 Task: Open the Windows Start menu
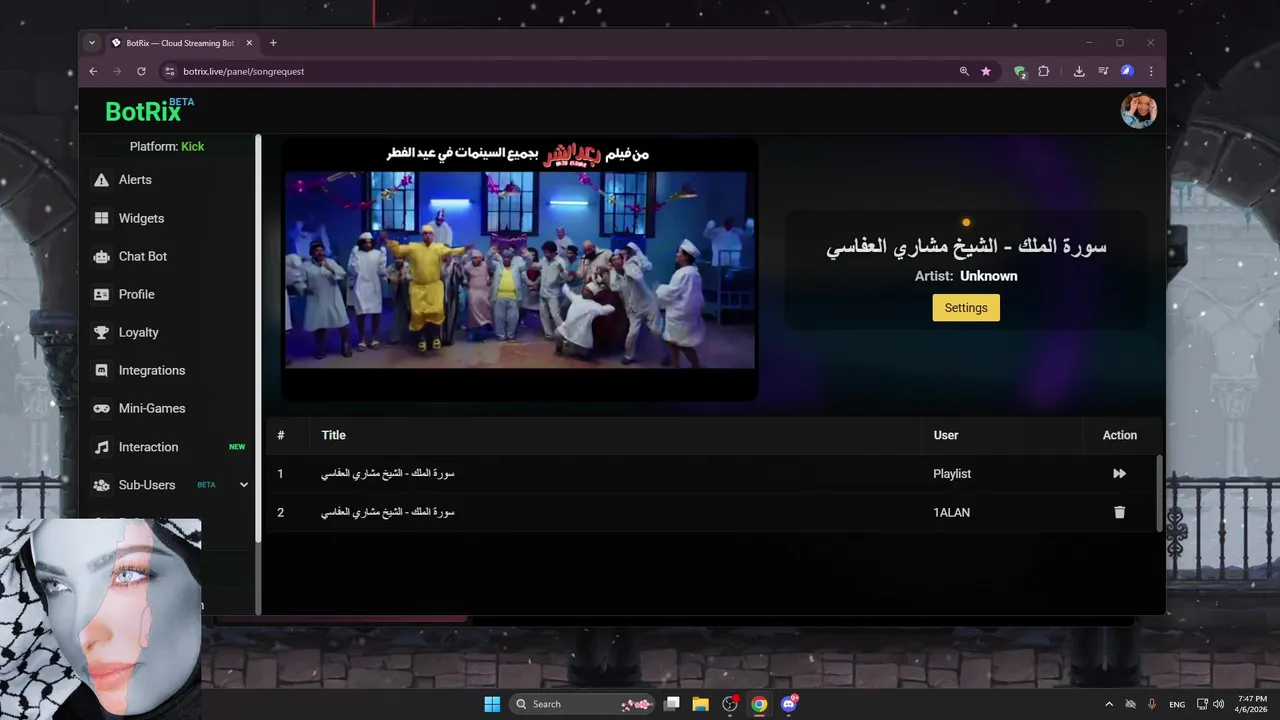coord(492,704)
